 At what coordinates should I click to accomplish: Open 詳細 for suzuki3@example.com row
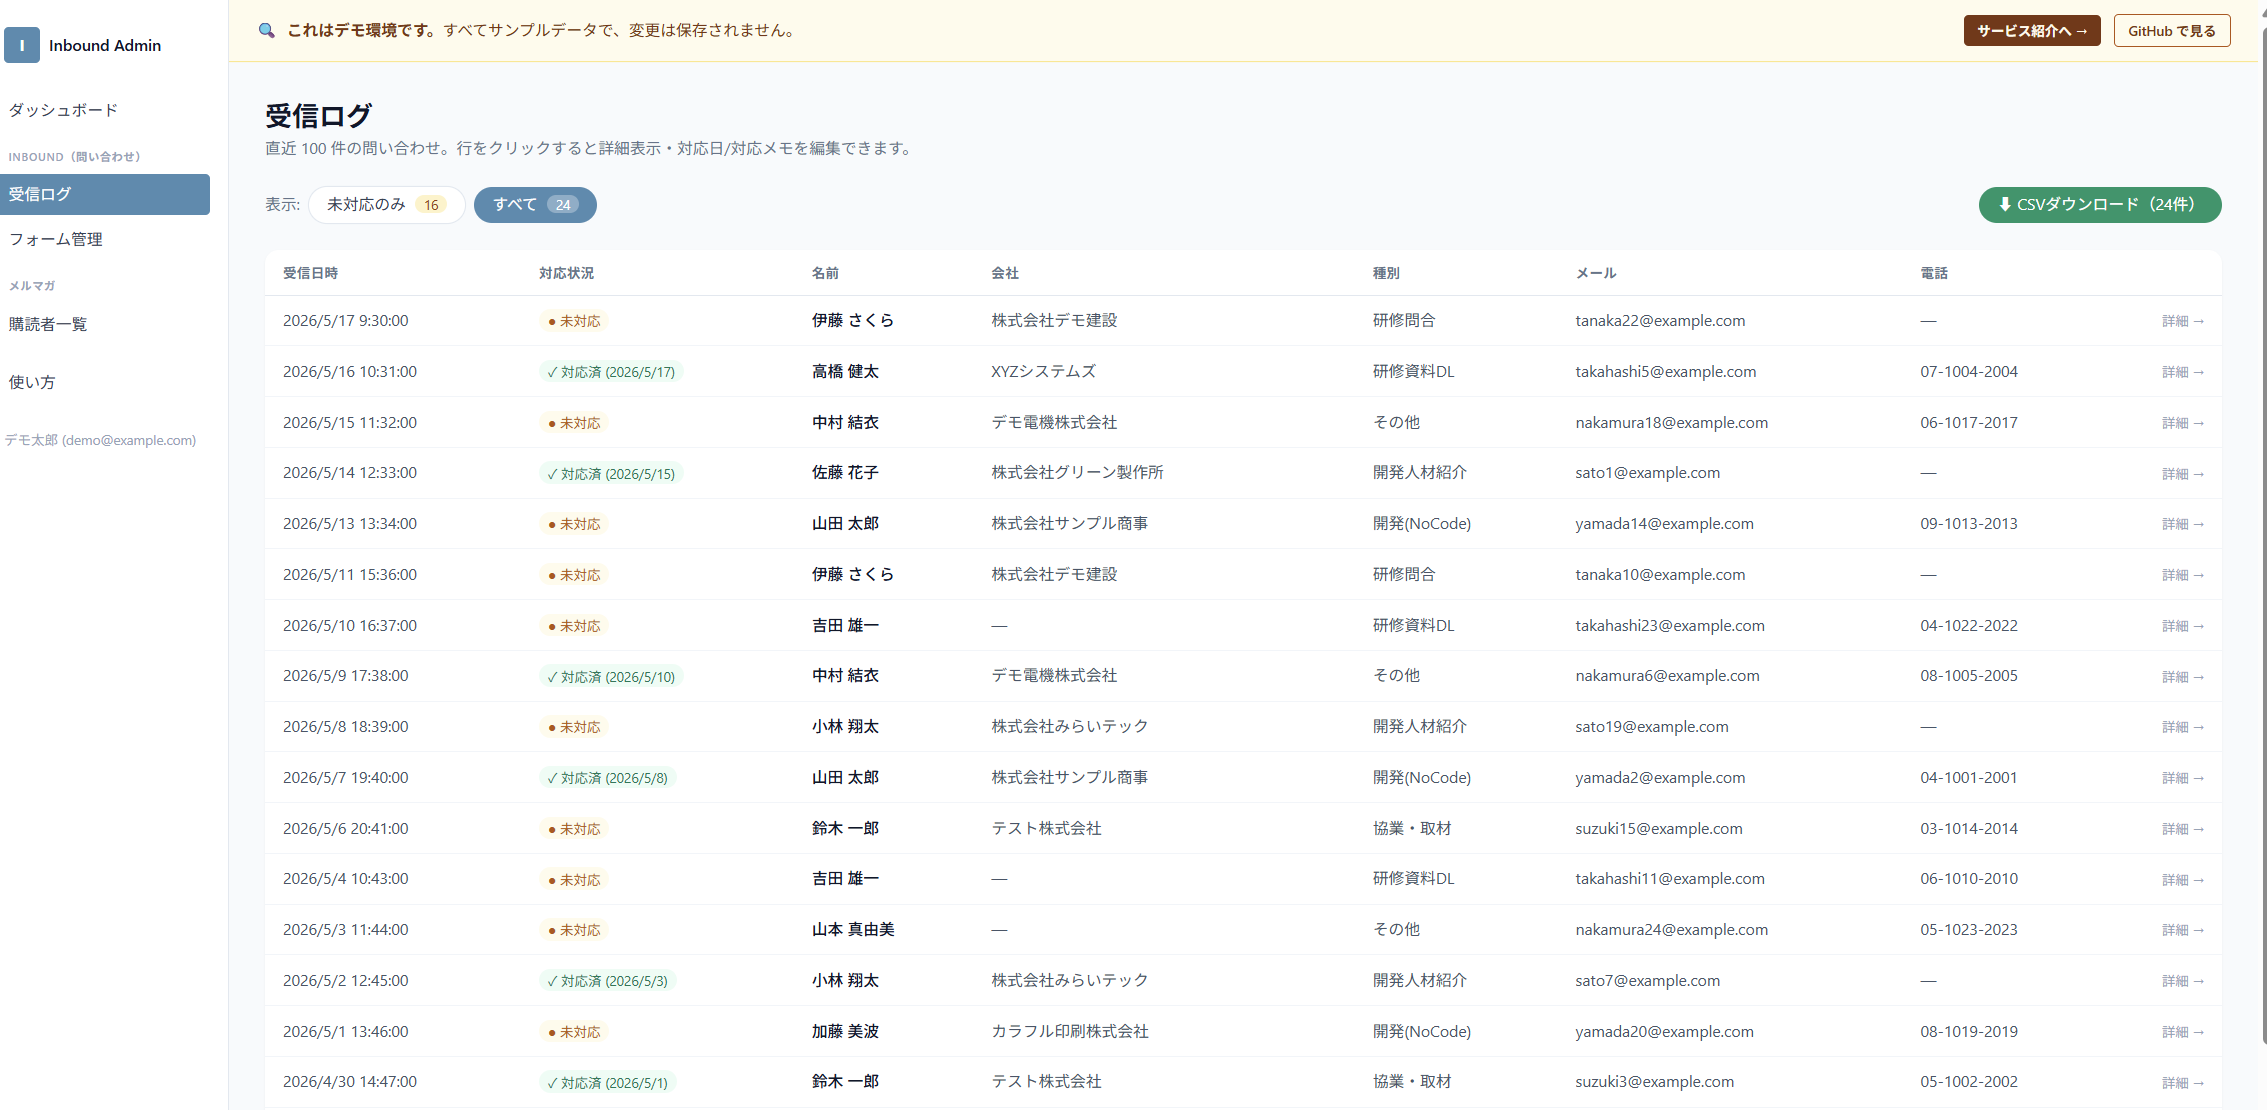click(2182, 1083)
